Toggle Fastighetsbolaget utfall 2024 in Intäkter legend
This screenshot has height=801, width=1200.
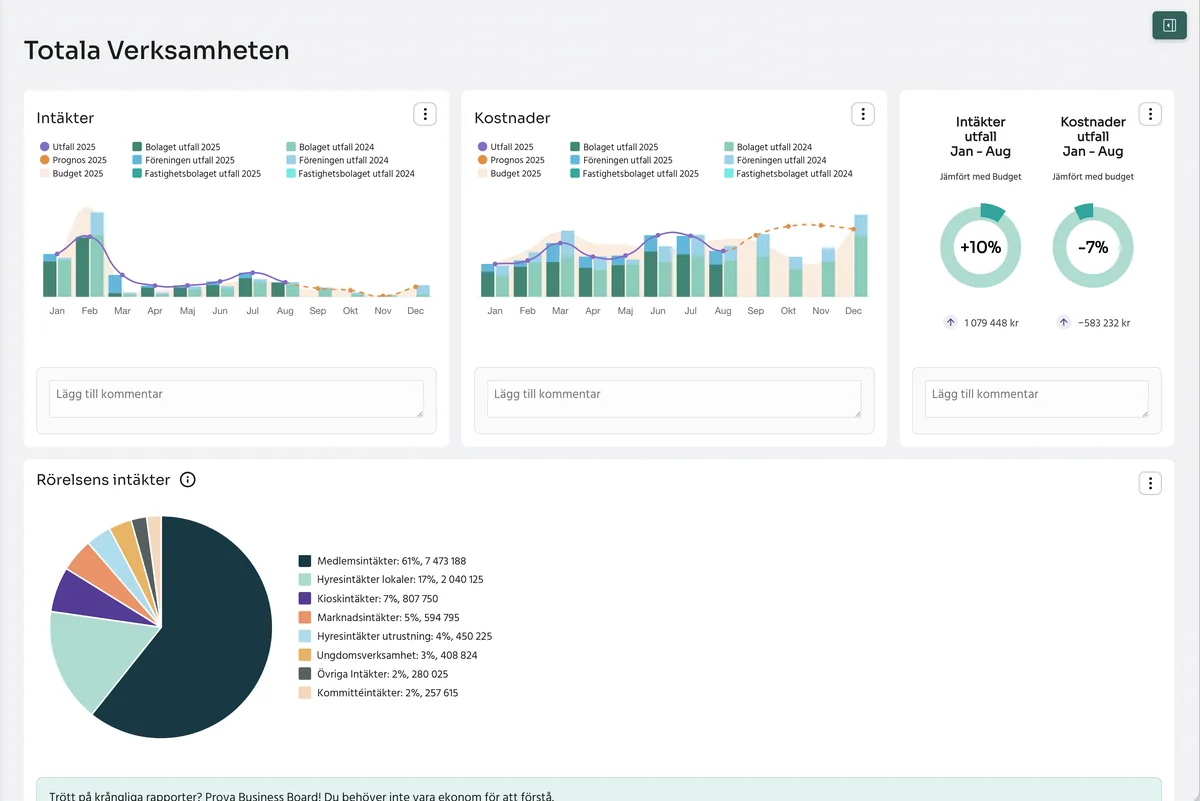coord(350,173)
